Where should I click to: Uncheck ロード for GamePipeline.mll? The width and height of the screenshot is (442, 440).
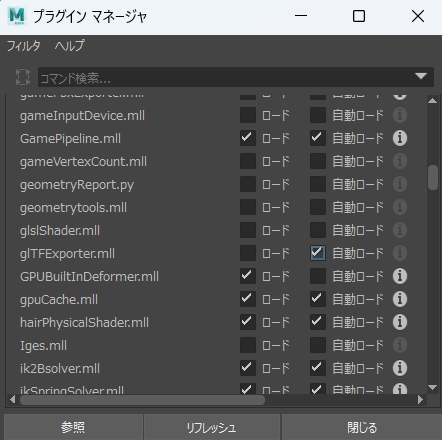(x=248, y=138)
